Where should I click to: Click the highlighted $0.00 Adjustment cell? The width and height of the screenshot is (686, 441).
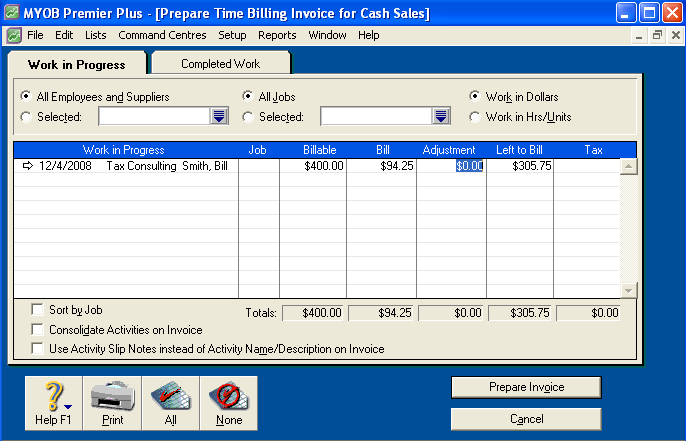pyautogui.click(x=469, y=166)
